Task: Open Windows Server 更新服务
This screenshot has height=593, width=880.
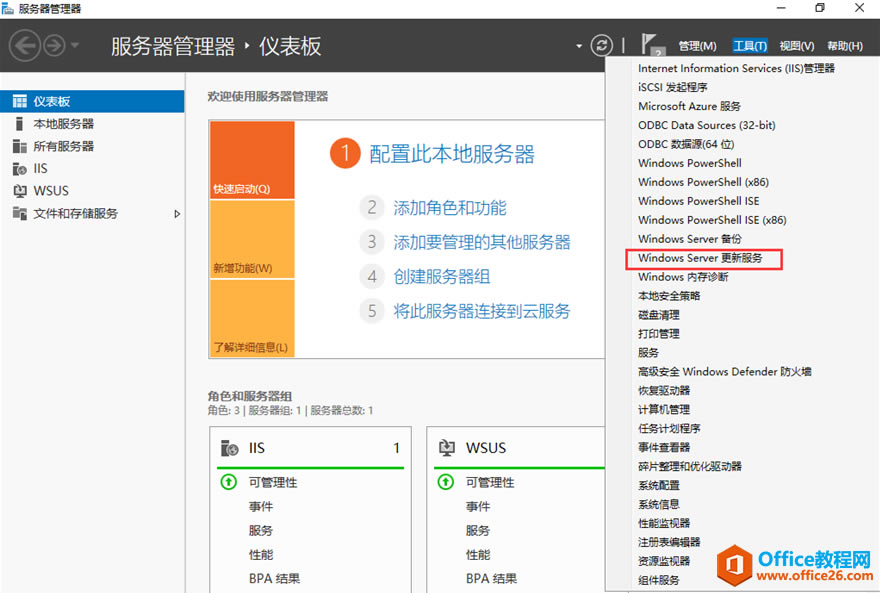Action: 700,258
